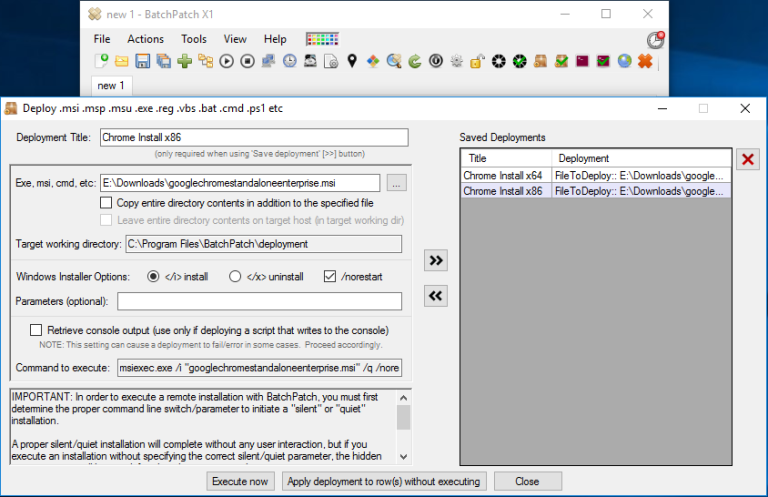Click the blue floppy disk save icon
This screenshot has width=768, height=497.
click(x=143, y=62)
